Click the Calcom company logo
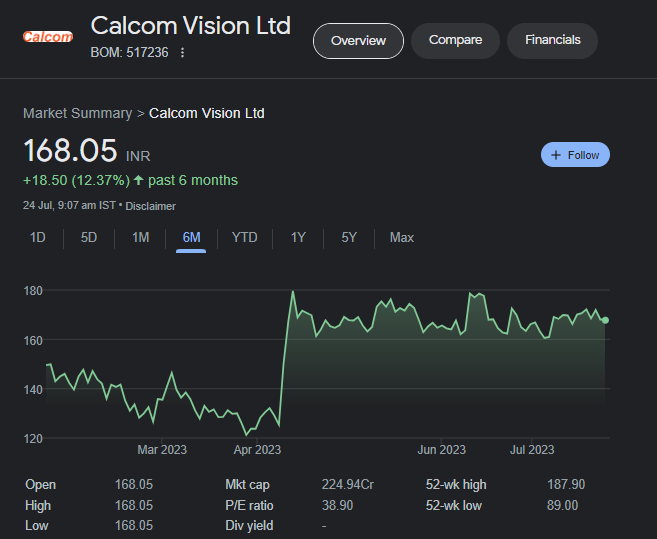This screenshot has width=657, height=539. (48, 37)
